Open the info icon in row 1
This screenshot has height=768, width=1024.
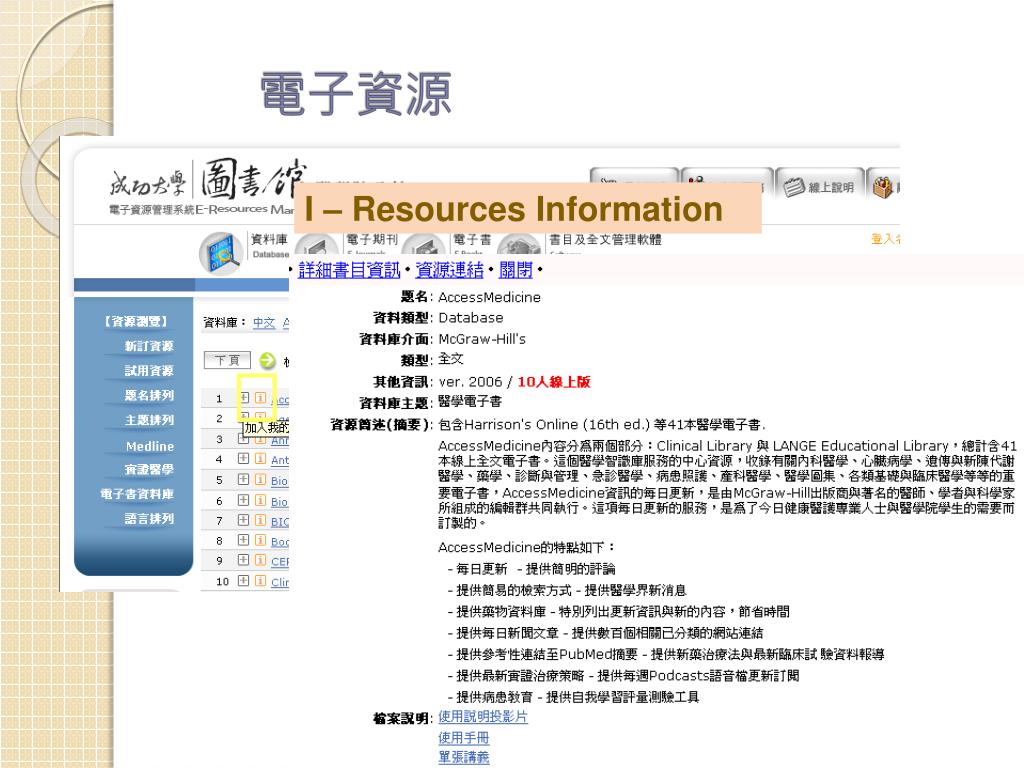[x=260, y=397]
